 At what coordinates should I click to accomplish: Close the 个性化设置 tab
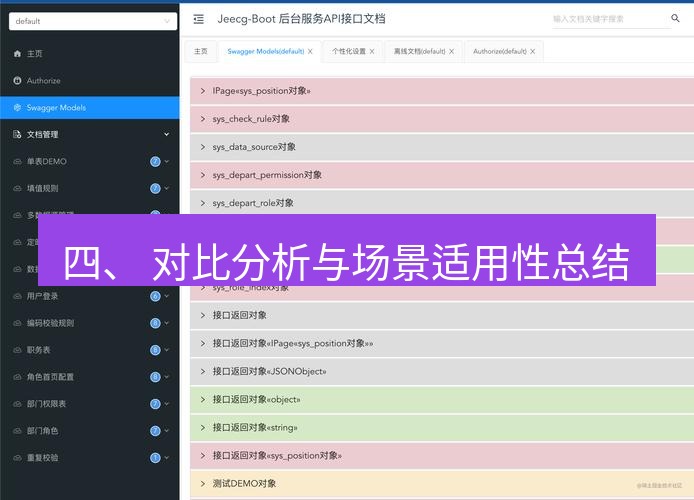click(x=372, y=51)
